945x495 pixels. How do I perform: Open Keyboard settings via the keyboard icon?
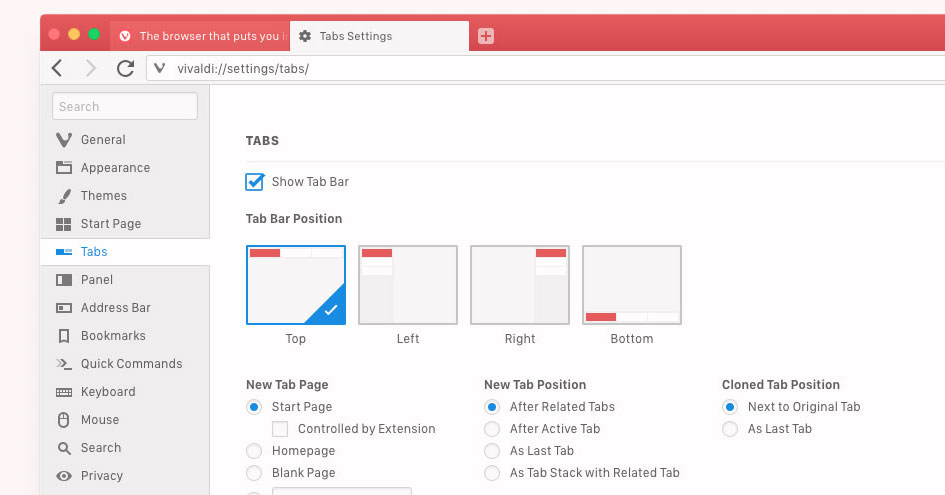pyautogui.click(x=64, y=392)
